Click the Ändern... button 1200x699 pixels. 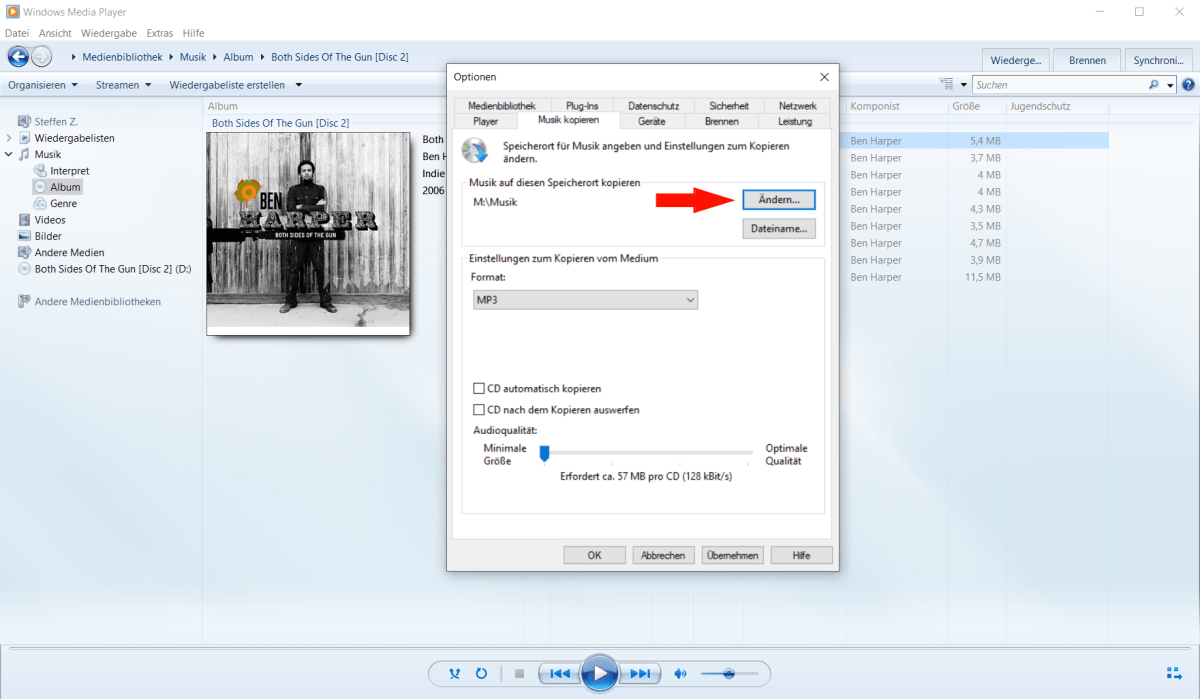pyautogui.click(x=779, y=200)
